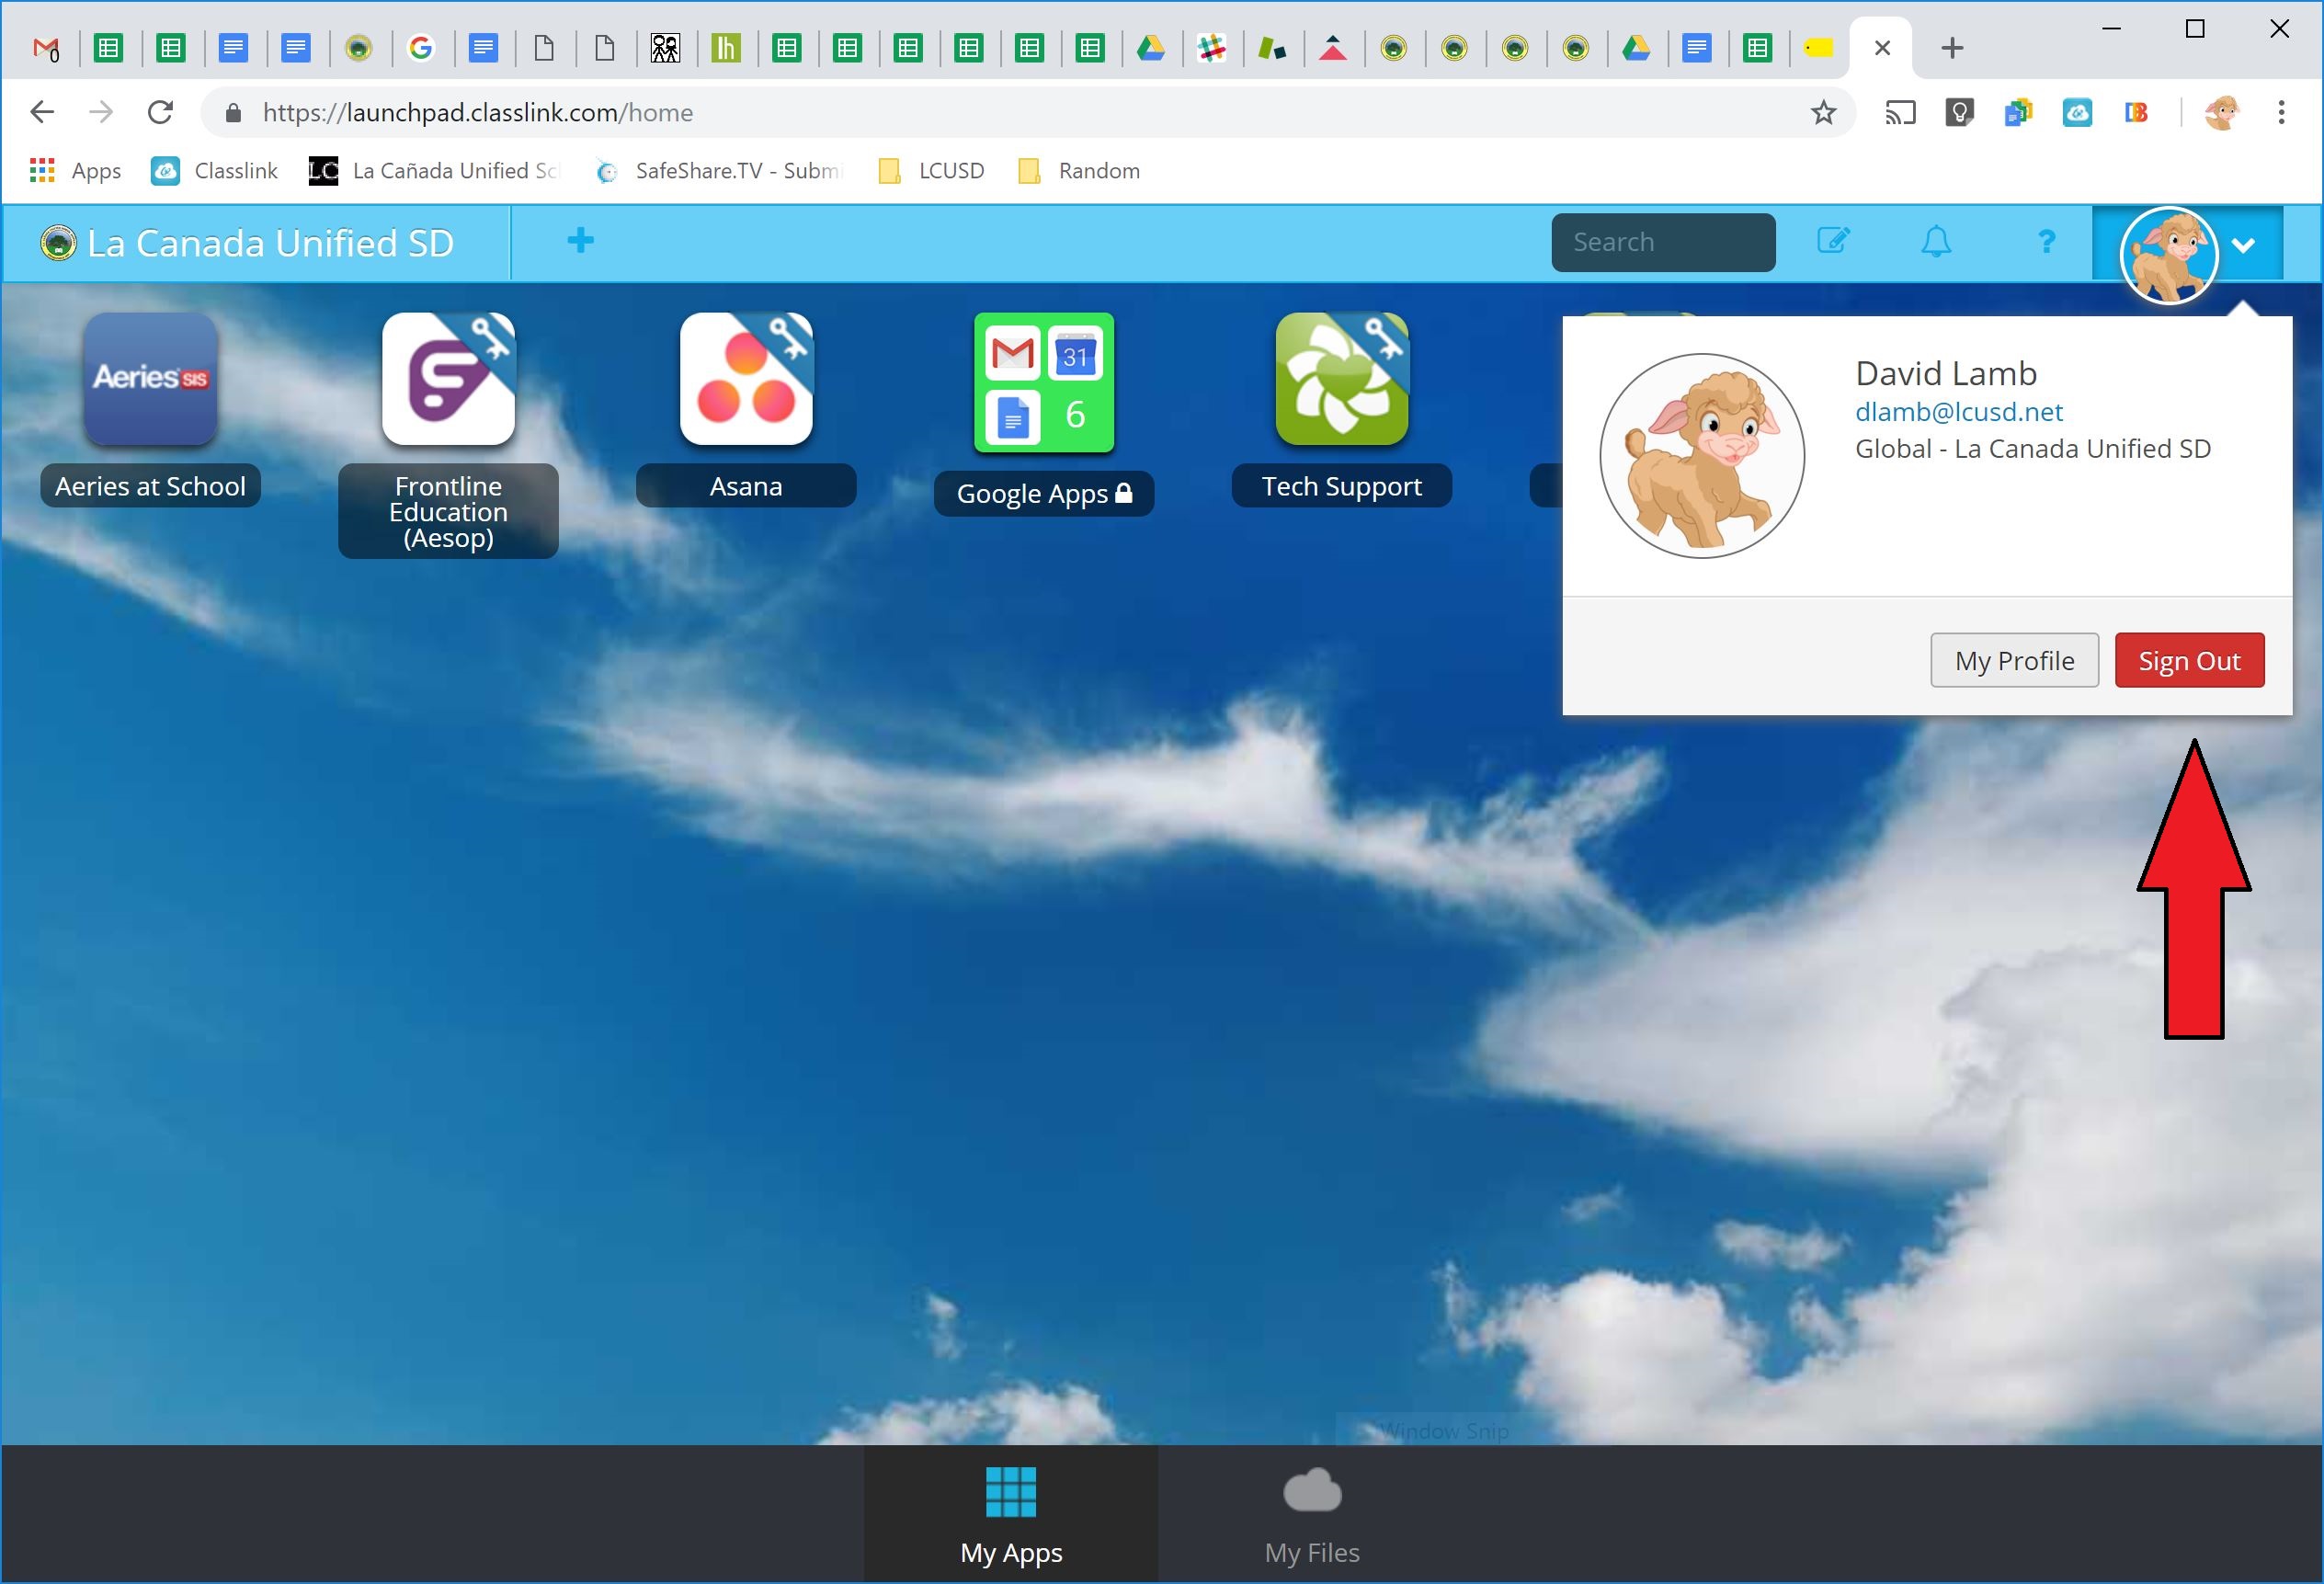Viewport: 2324px width, 1584px height.
Task: Open the notifications bell
Action: pyautogui.click(x=1937, y=241)
